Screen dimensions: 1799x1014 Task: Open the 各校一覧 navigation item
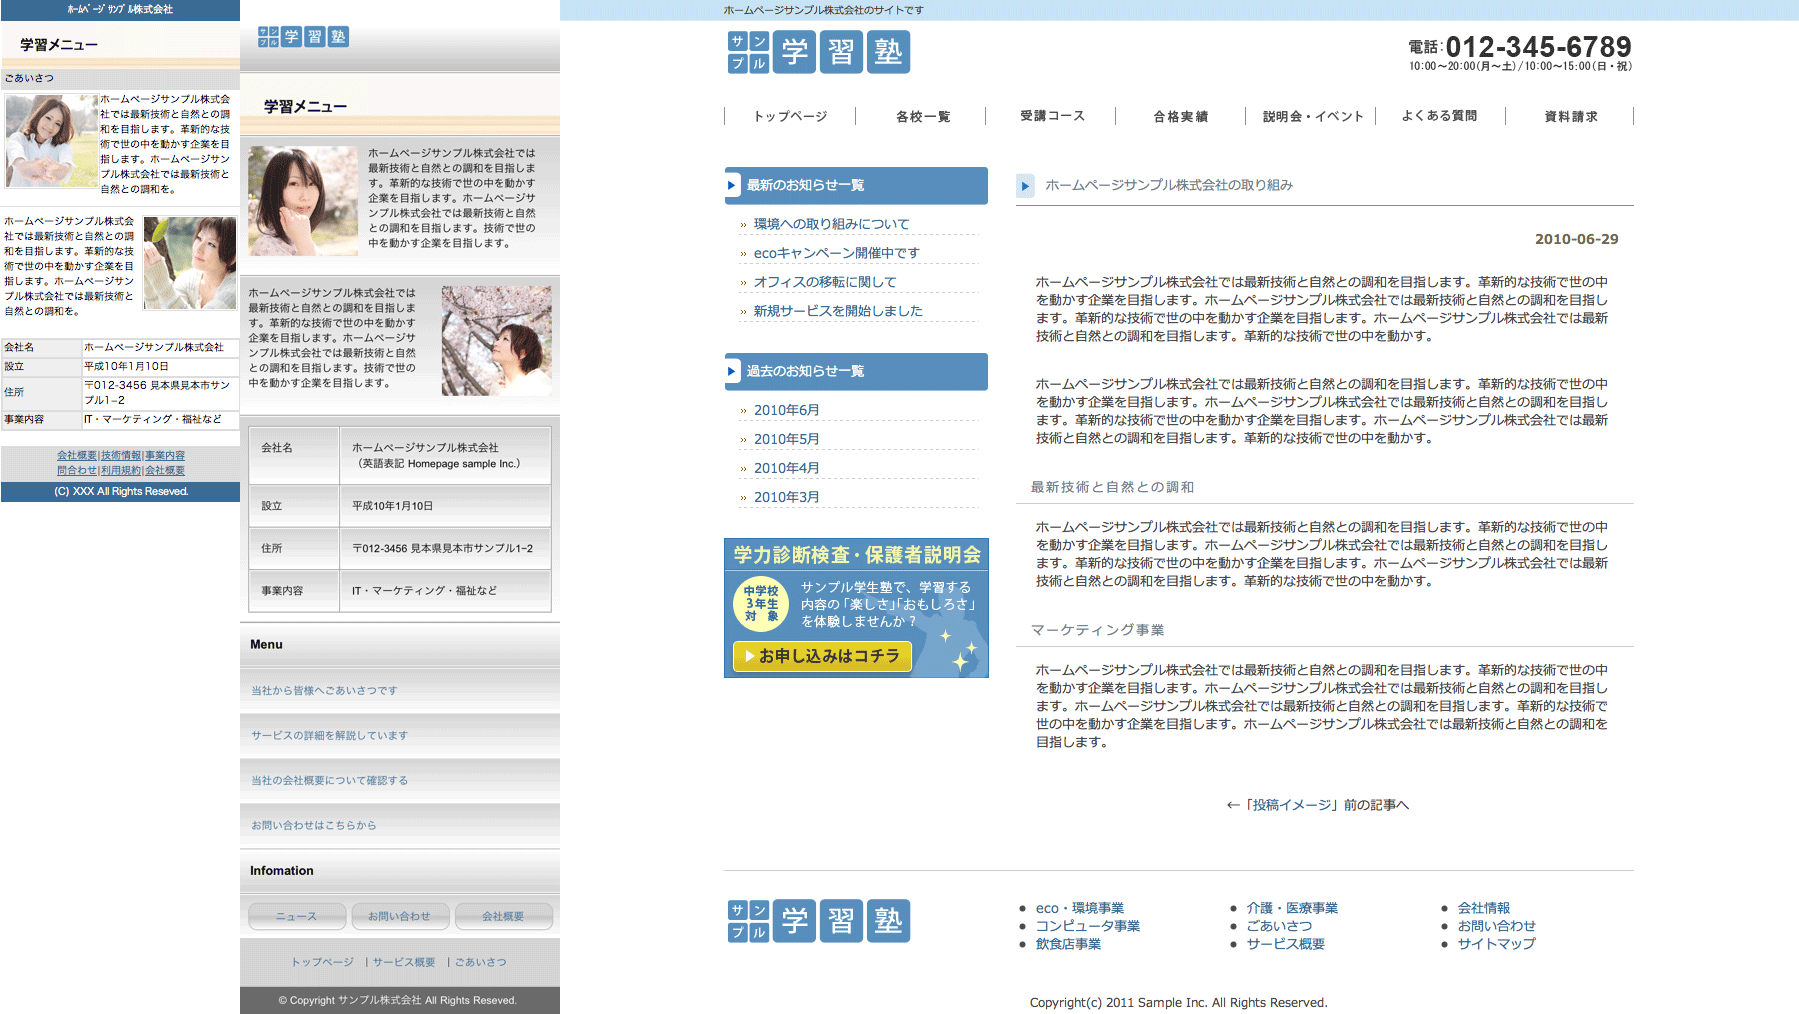(x=922, y=117)
